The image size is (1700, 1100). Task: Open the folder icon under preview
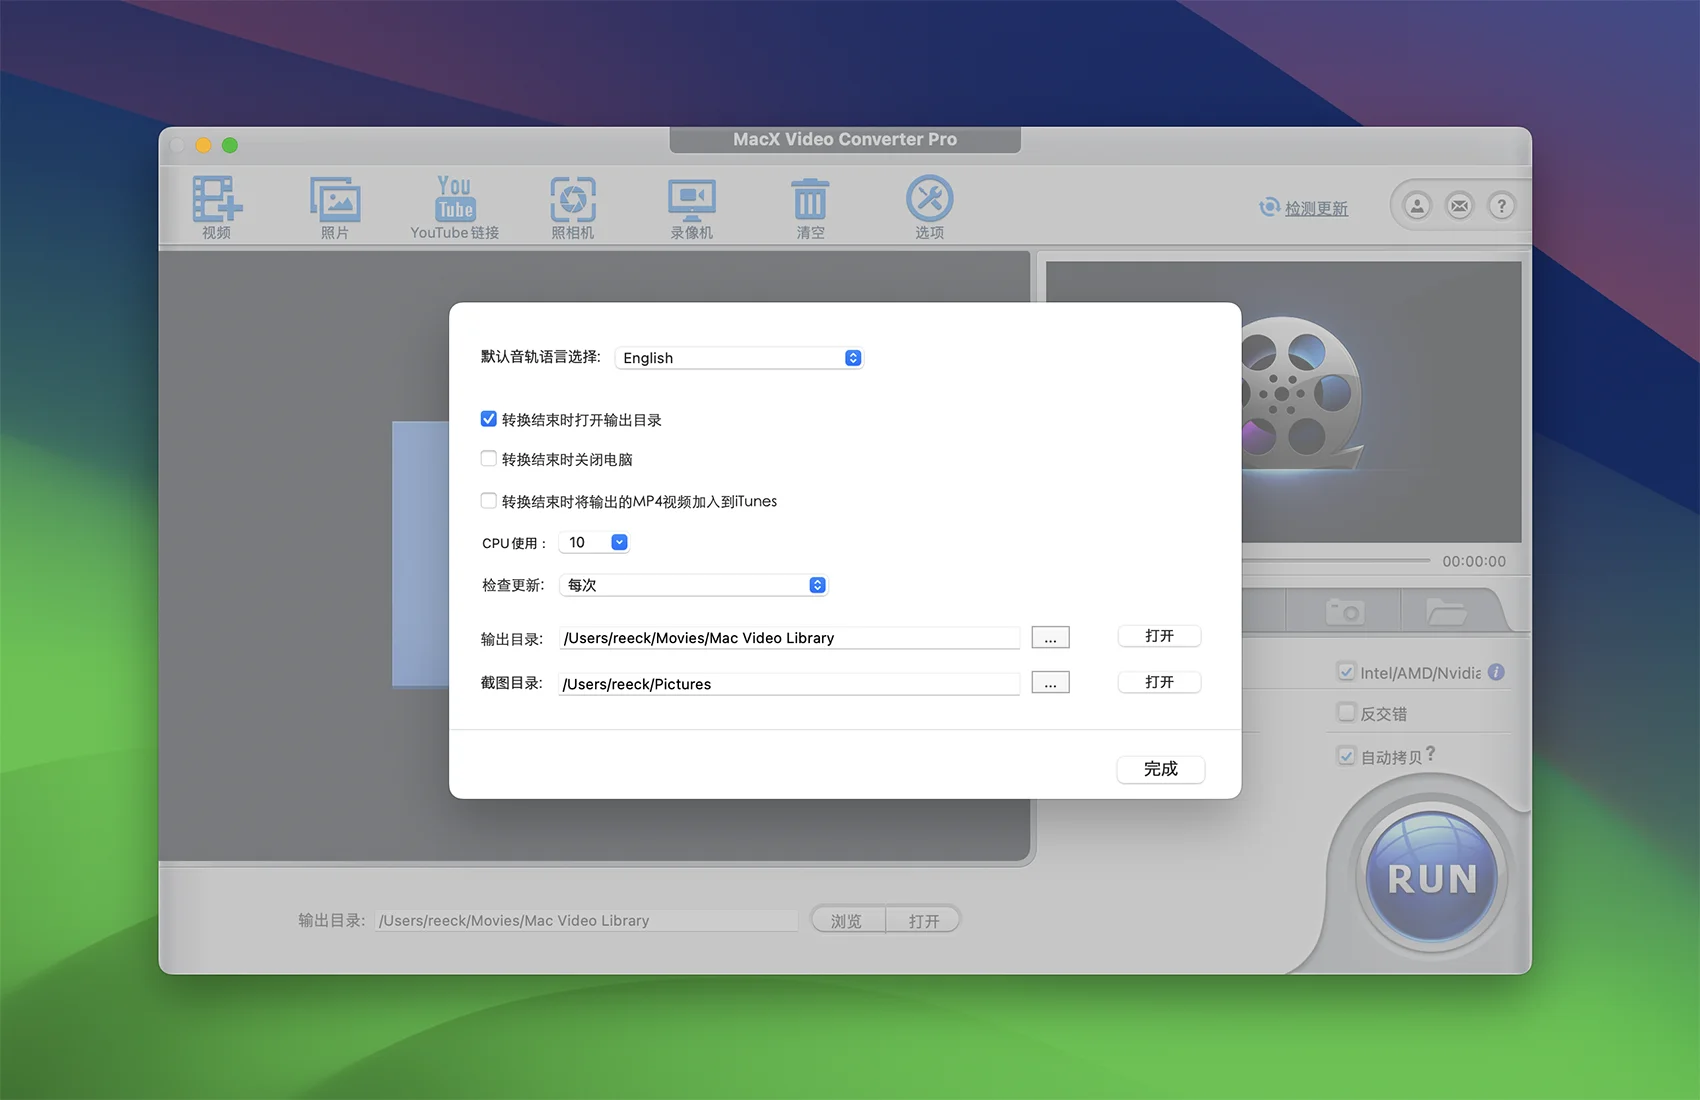(1446, 611)
